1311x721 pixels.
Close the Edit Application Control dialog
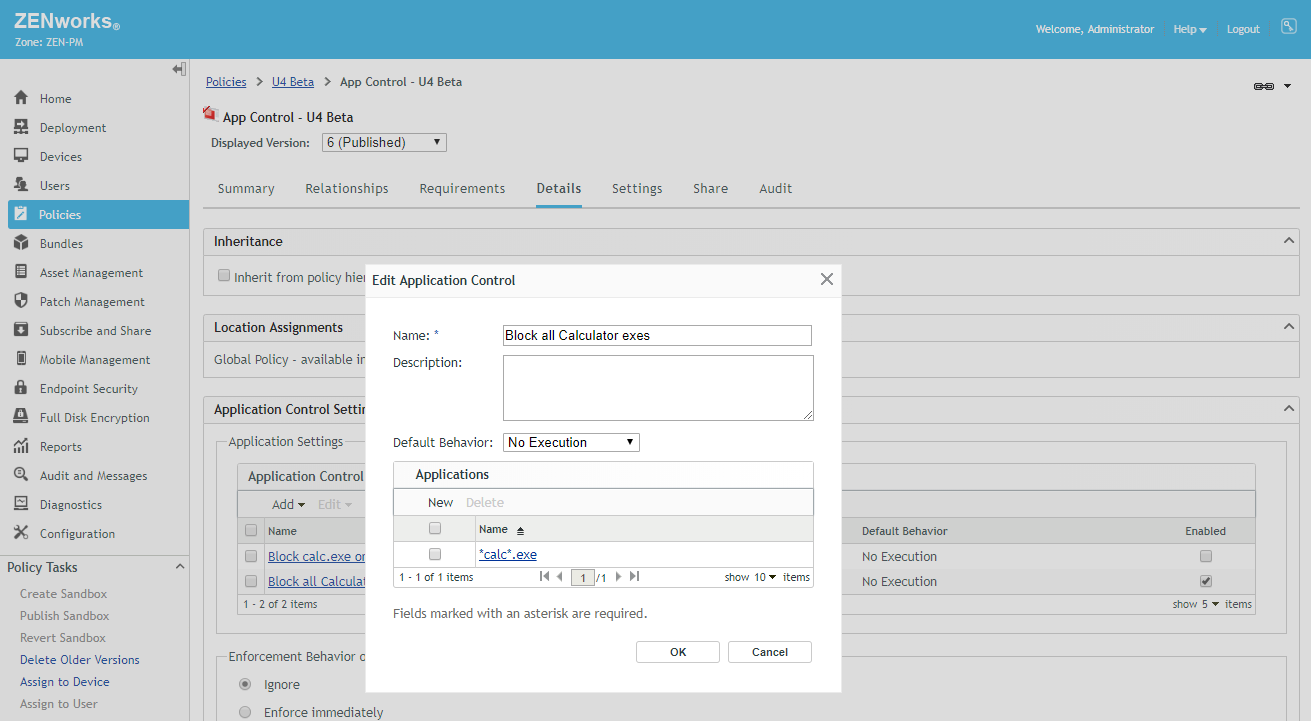pos(827,279)
